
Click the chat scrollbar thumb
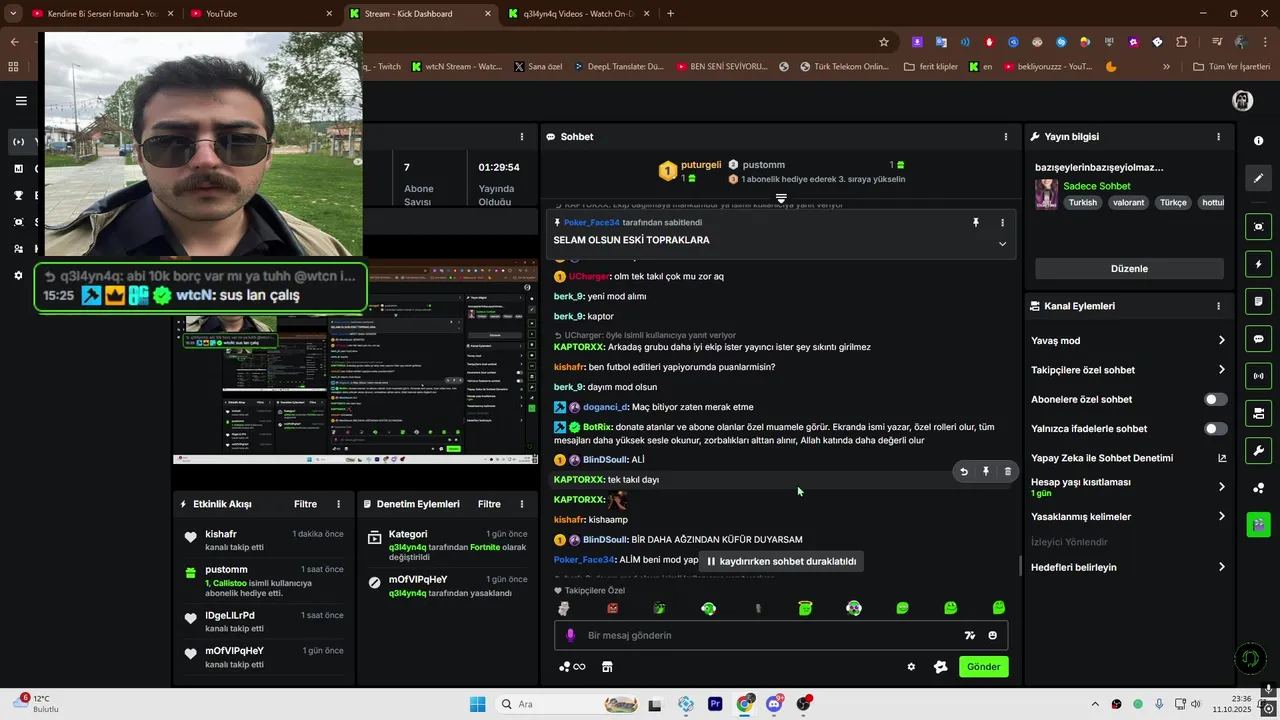1020,566
